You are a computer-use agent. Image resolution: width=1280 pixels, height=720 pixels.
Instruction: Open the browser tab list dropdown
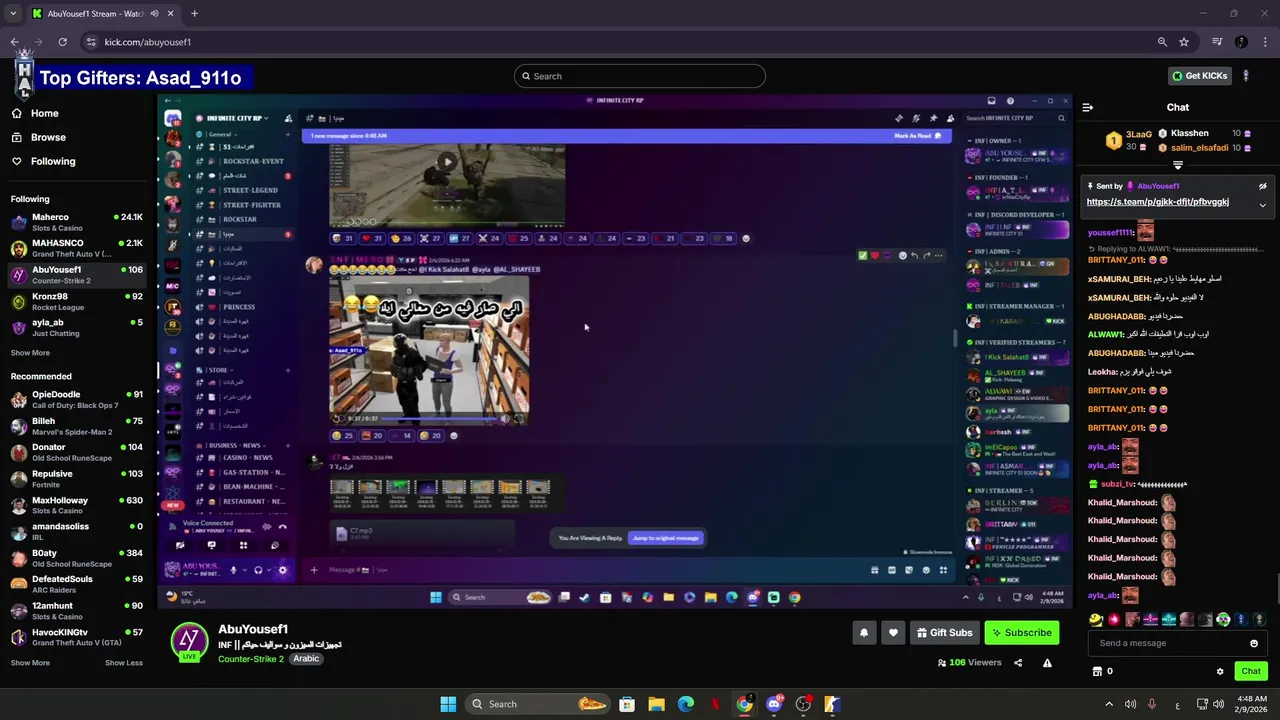(13, 13)
